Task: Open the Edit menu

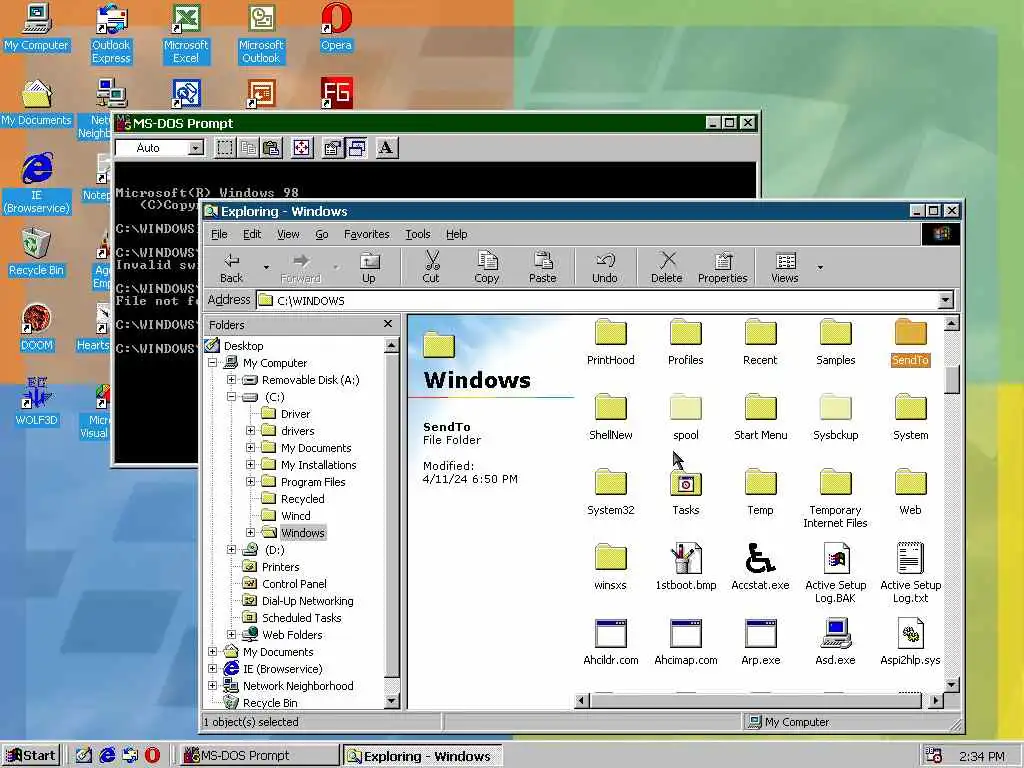Action: click(252, 234)
